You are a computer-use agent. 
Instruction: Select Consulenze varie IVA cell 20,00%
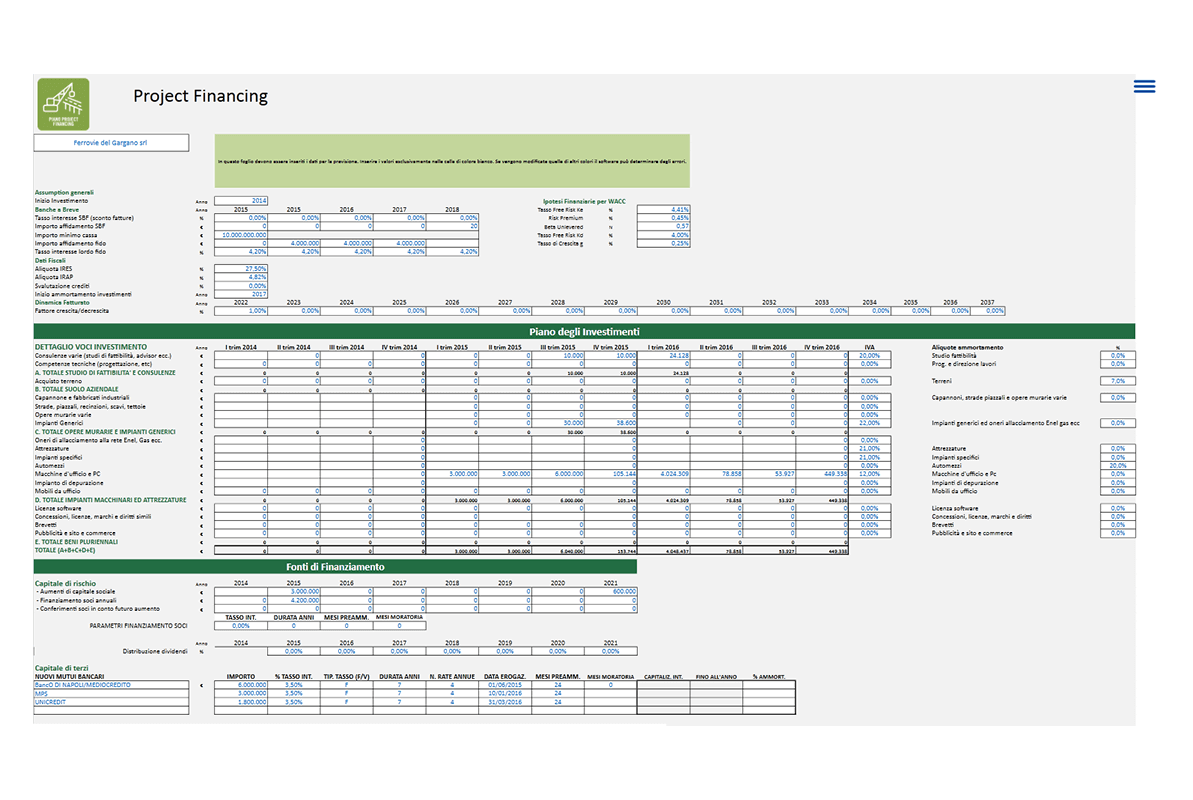tap(869, 355)
